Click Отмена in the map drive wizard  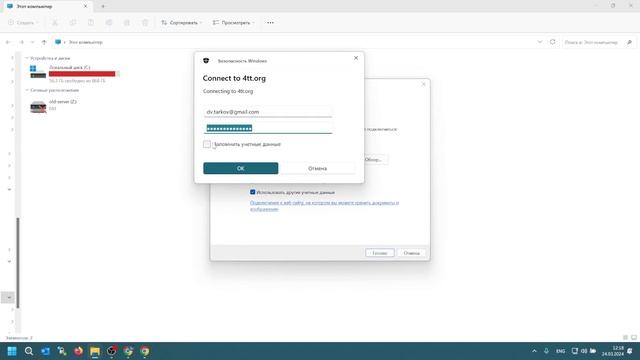(x=411, y=253)
